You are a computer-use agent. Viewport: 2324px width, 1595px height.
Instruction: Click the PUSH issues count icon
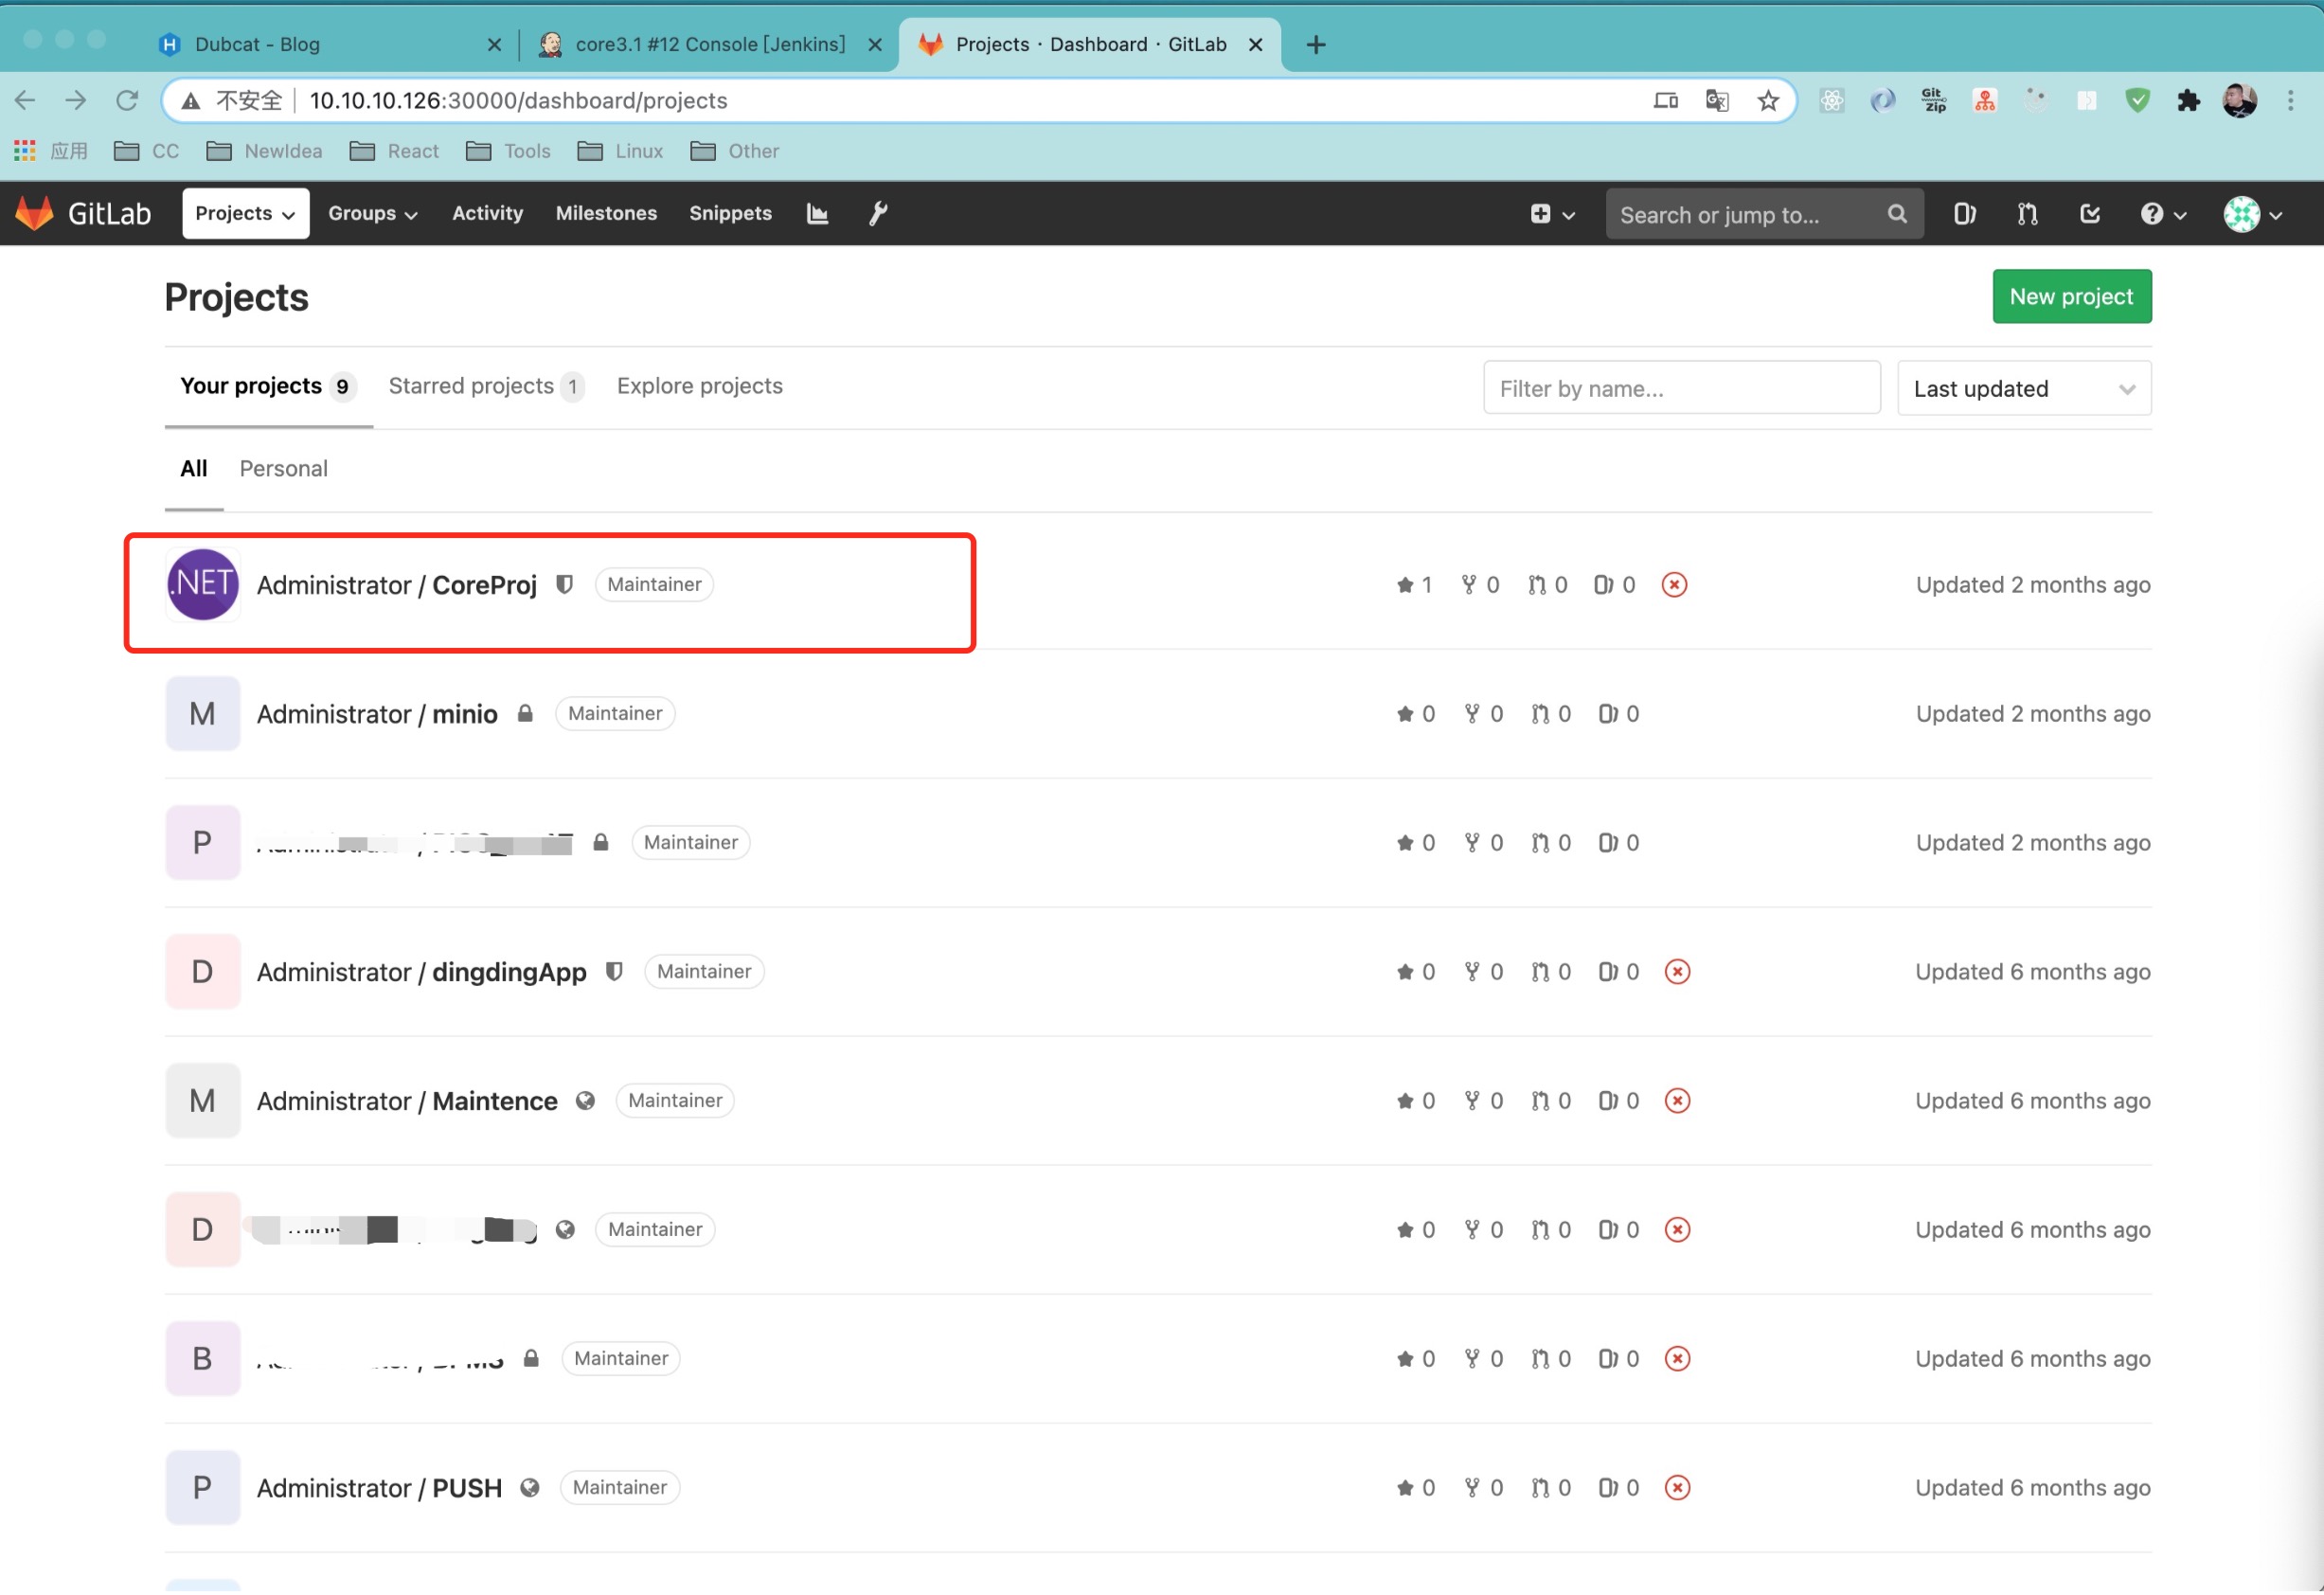[1606, 1488]
